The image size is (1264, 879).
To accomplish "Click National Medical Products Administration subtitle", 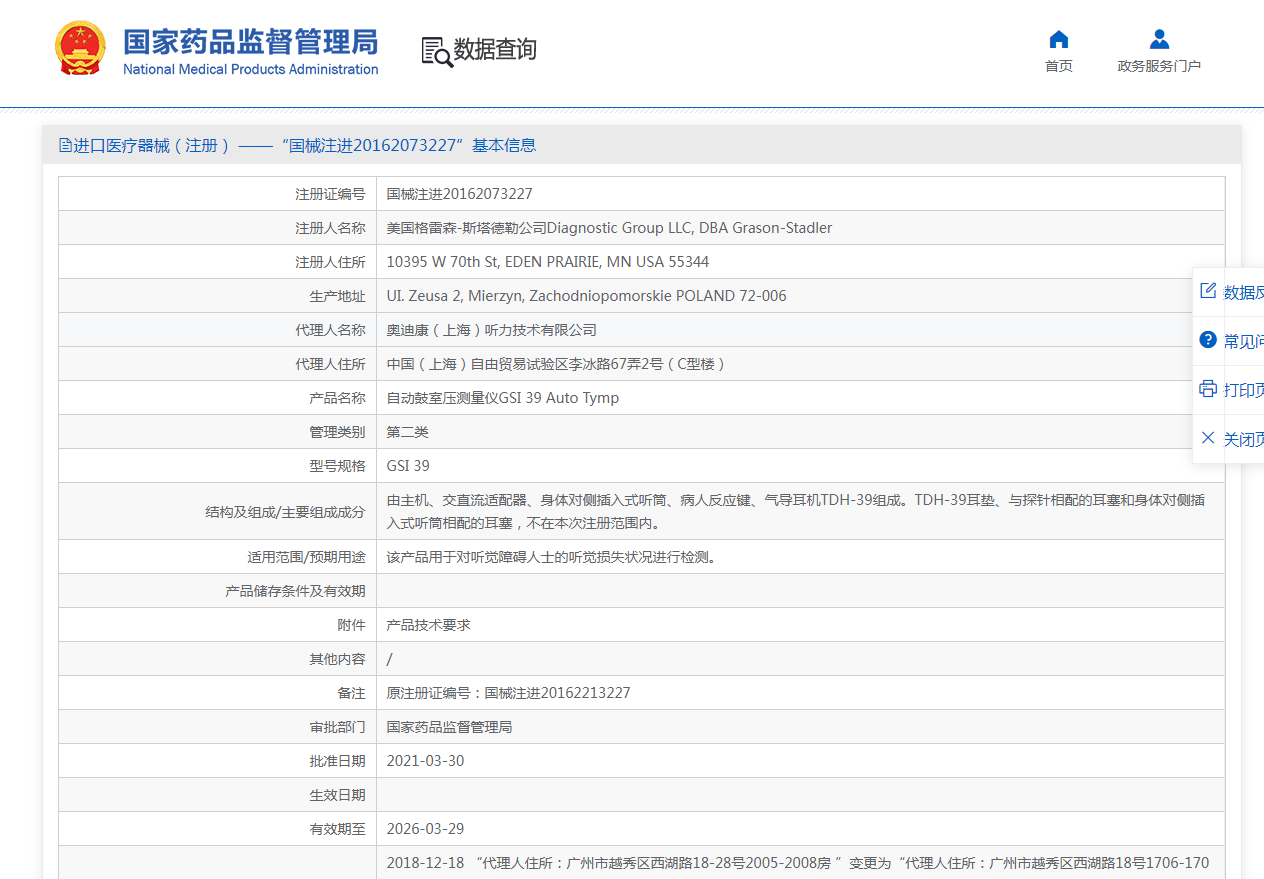I will point(251,69).
